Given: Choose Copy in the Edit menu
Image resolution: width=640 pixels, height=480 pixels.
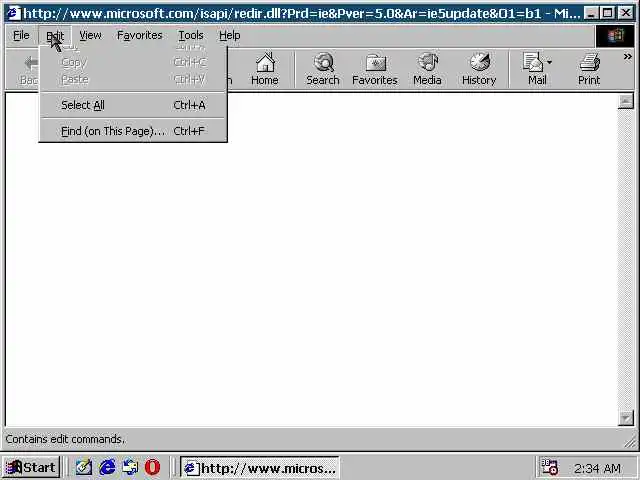Looking at the screenshot, I should click(x=133, y=62).
